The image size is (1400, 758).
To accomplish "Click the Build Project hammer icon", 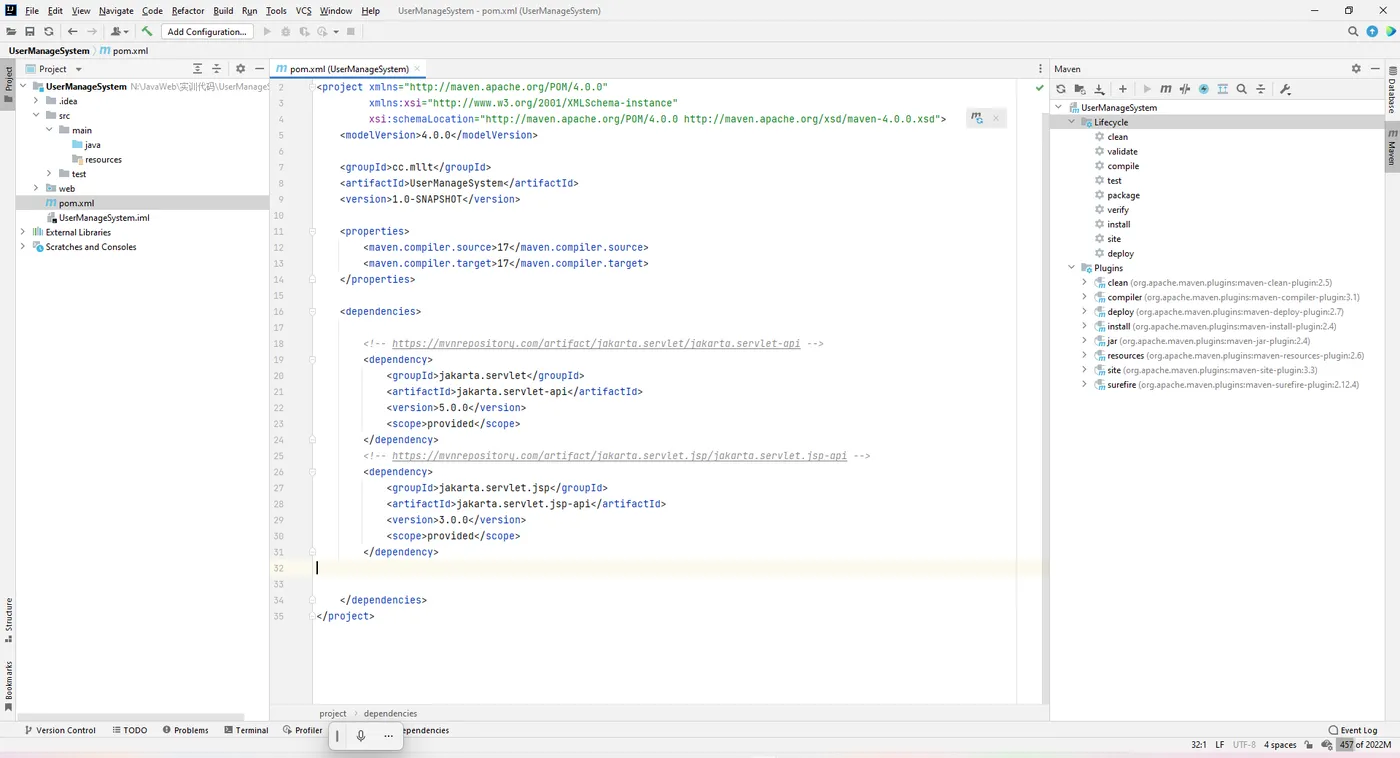I will tap(147, 32).
